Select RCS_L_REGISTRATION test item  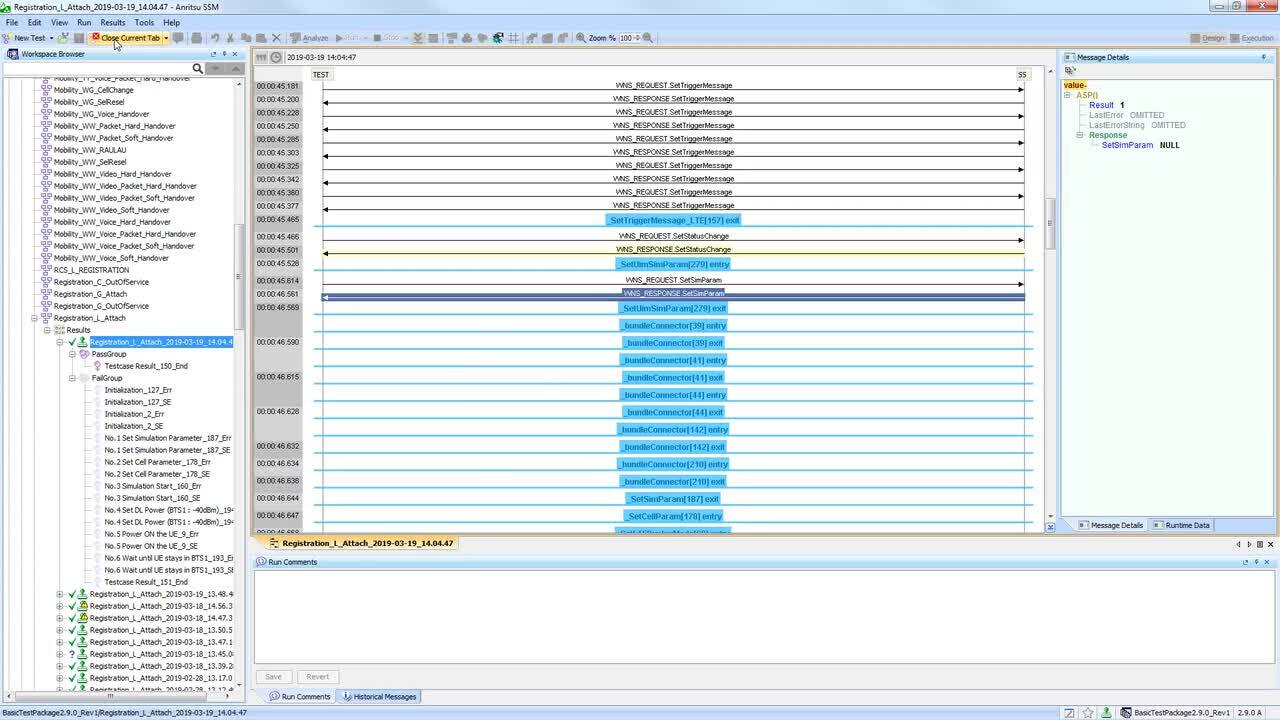click(x=91, y=270)
